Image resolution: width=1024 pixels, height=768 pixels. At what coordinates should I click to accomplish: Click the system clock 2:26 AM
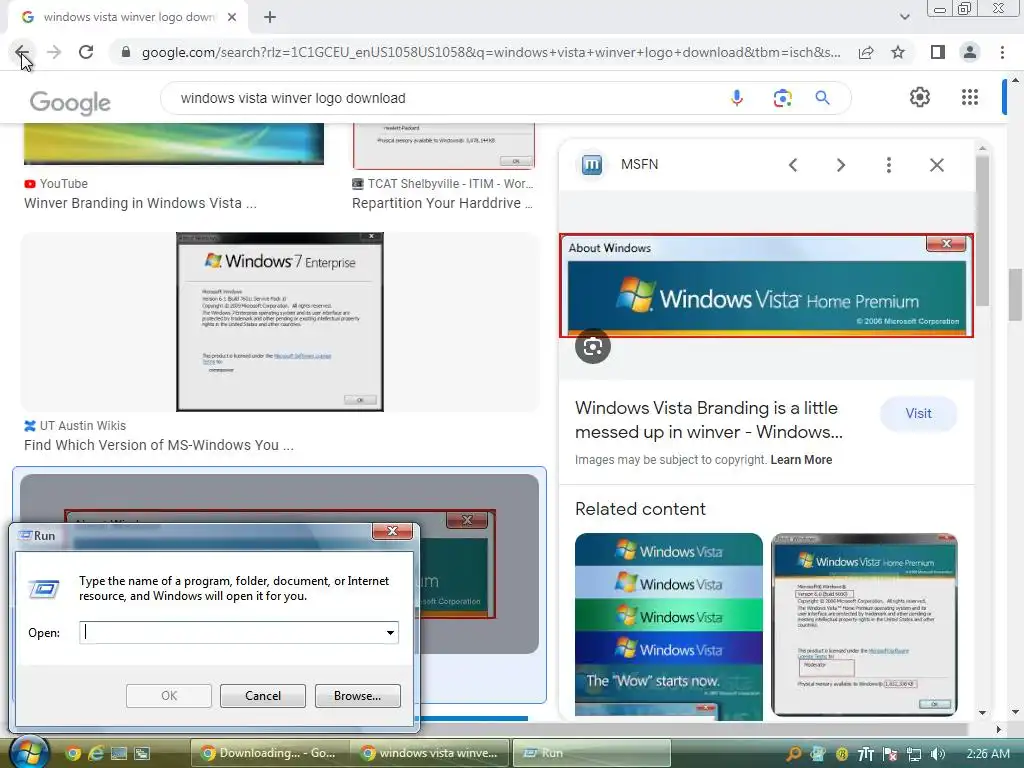point(987,754)
